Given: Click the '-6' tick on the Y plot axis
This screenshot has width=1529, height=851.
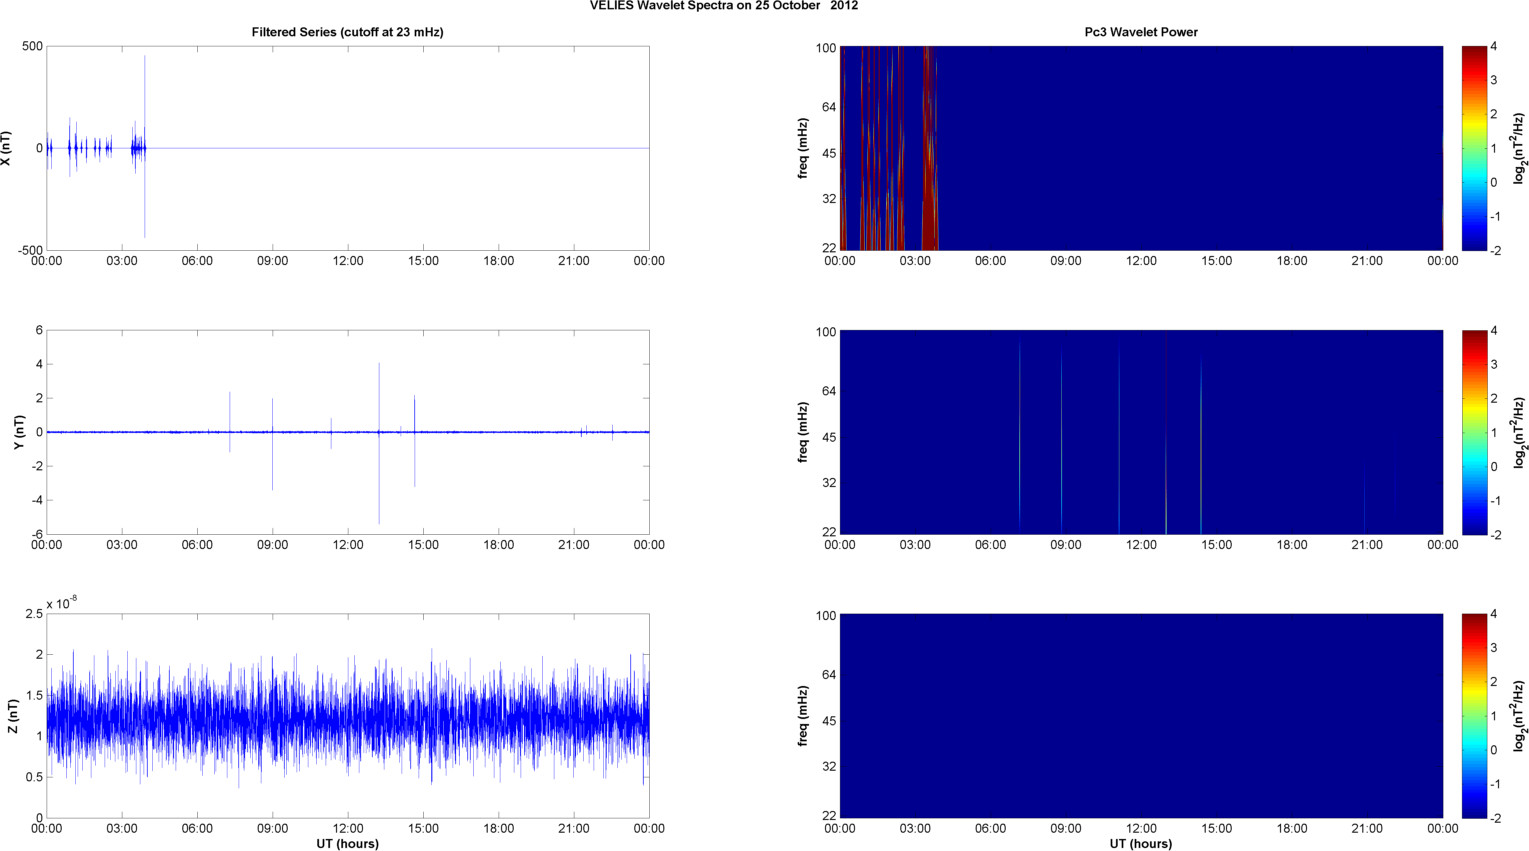Looking at the screenshot, I should [x=37, y=534].
